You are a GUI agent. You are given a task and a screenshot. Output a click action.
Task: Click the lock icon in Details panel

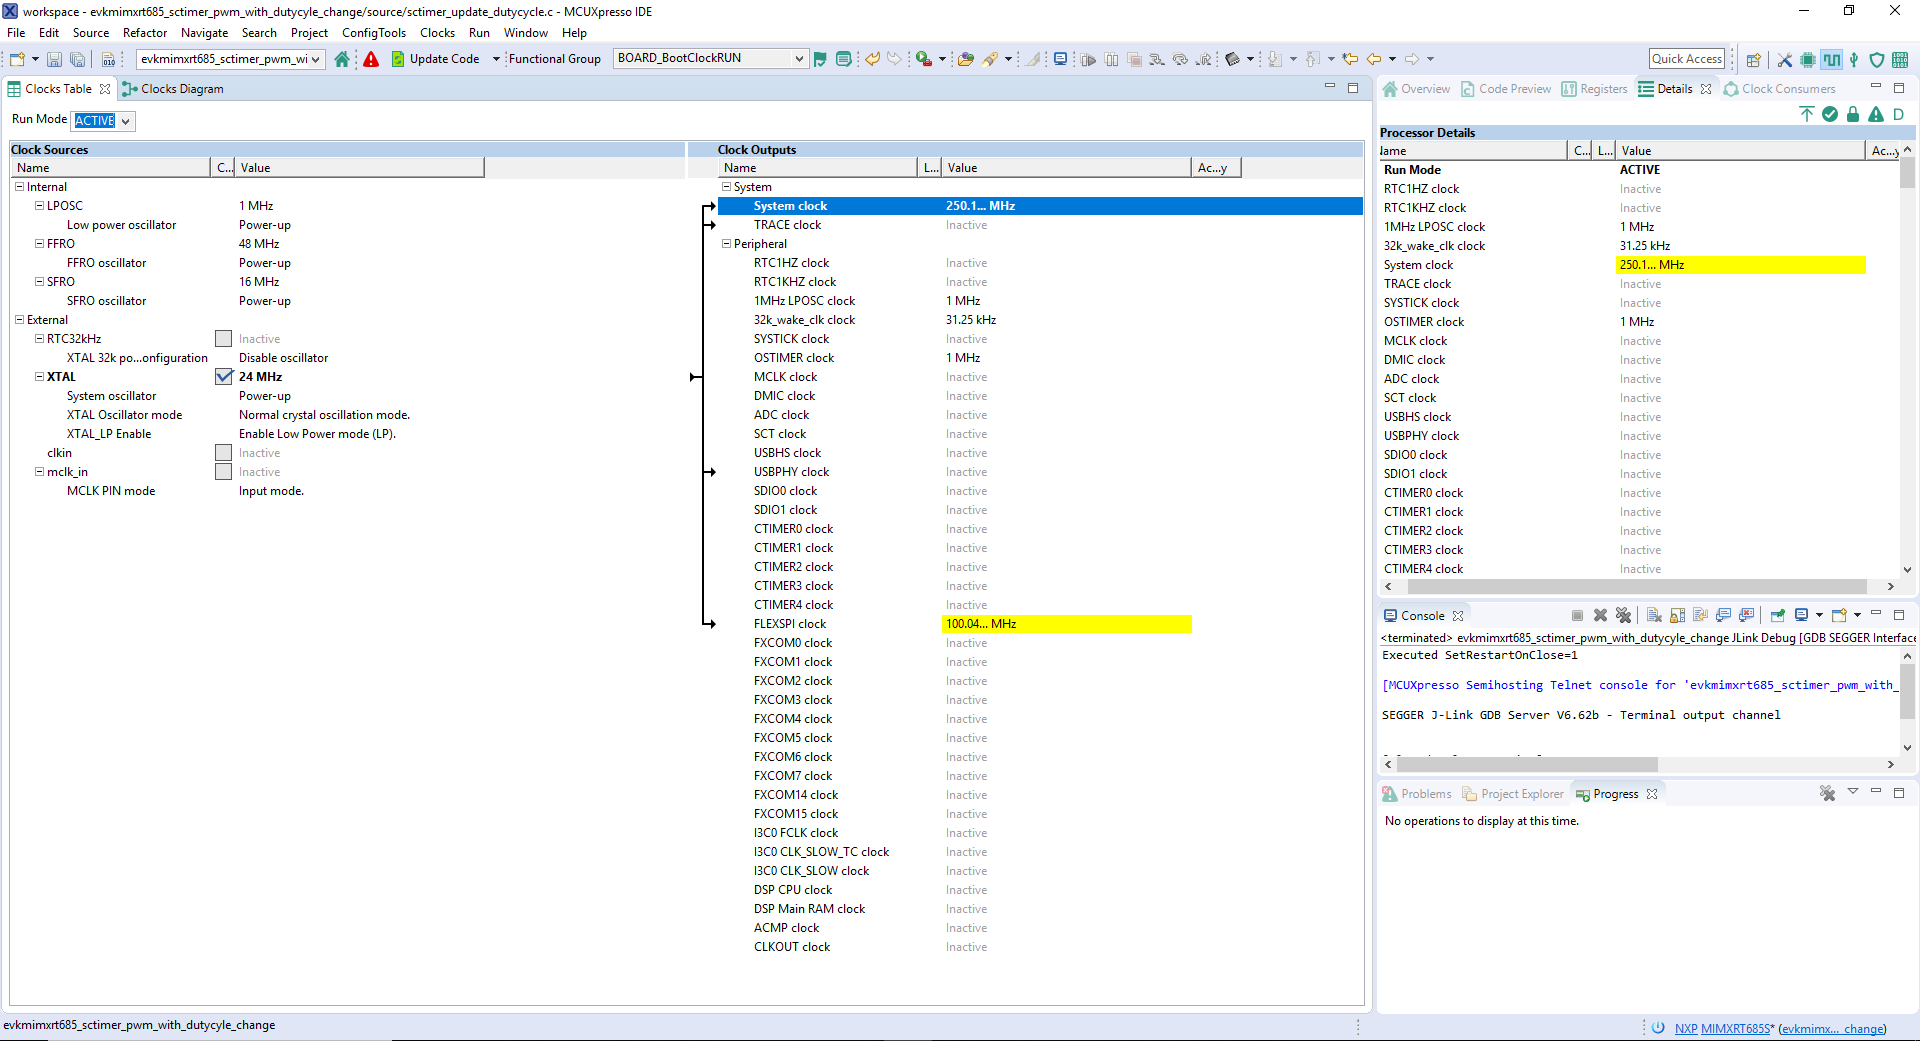point(1853,114)
